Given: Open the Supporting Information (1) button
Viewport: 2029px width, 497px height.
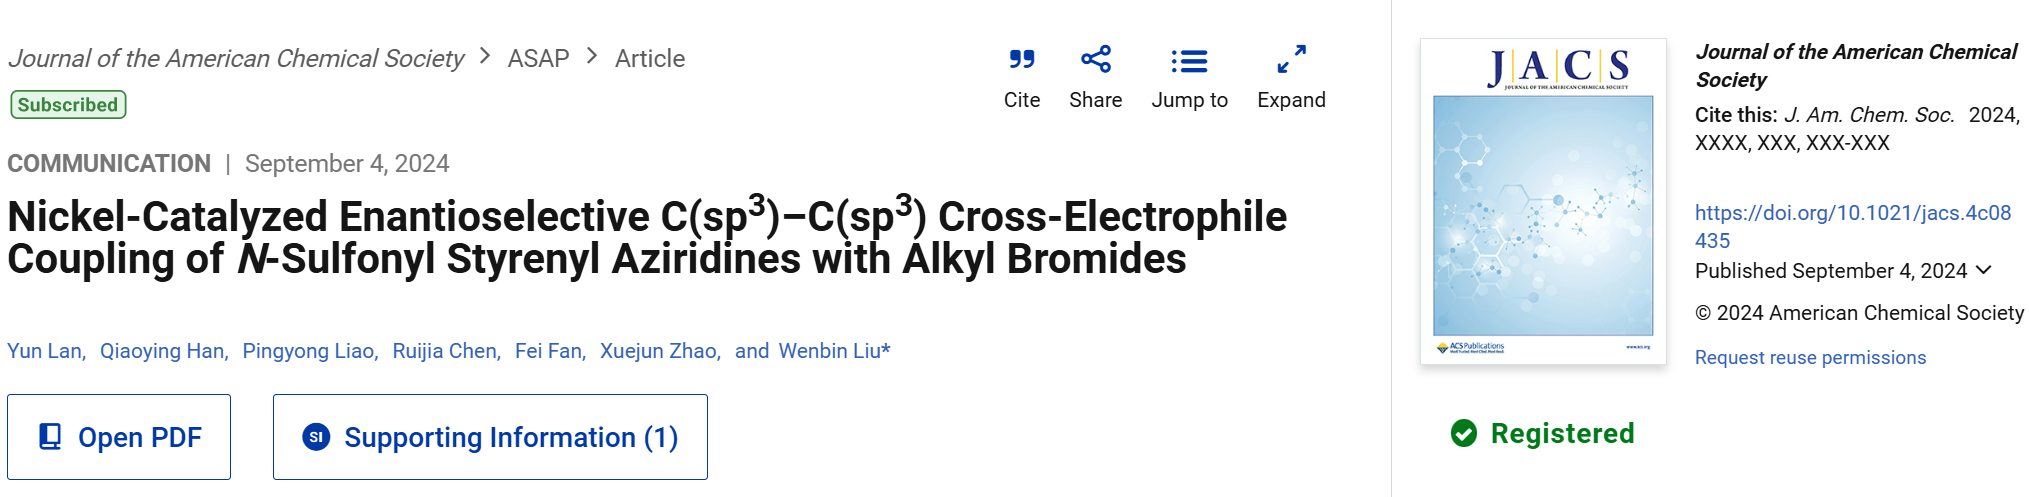Looking at the screenshot, I should [x=490, y=437].
